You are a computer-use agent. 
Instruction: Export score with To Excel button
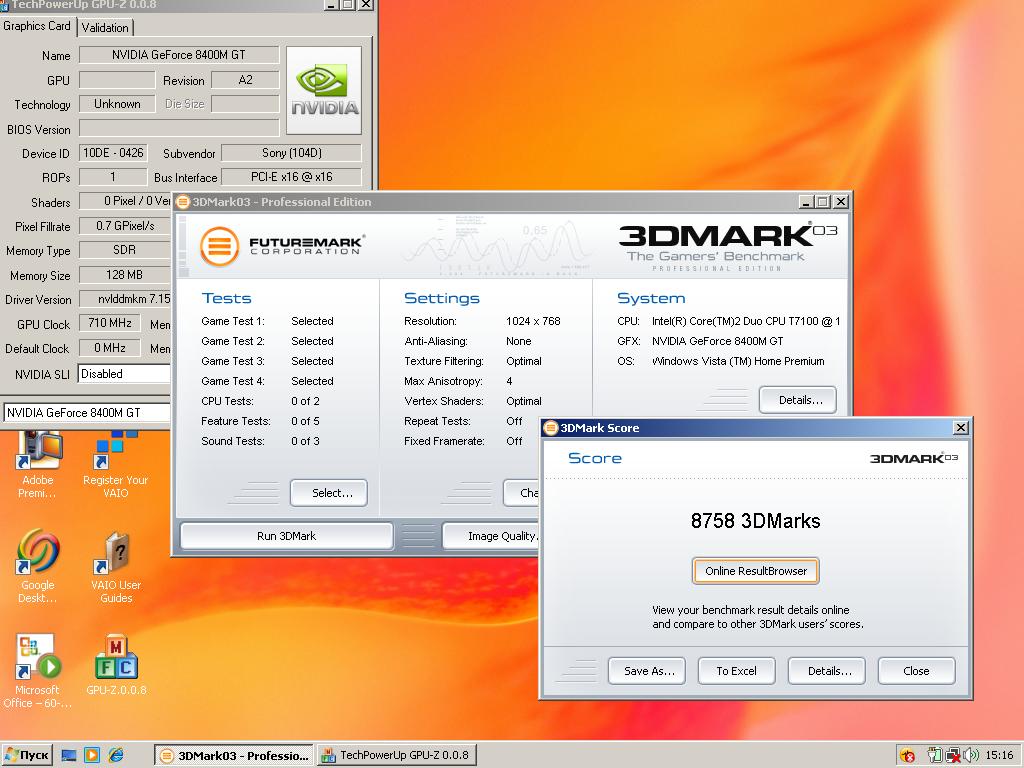pos(737,671)
